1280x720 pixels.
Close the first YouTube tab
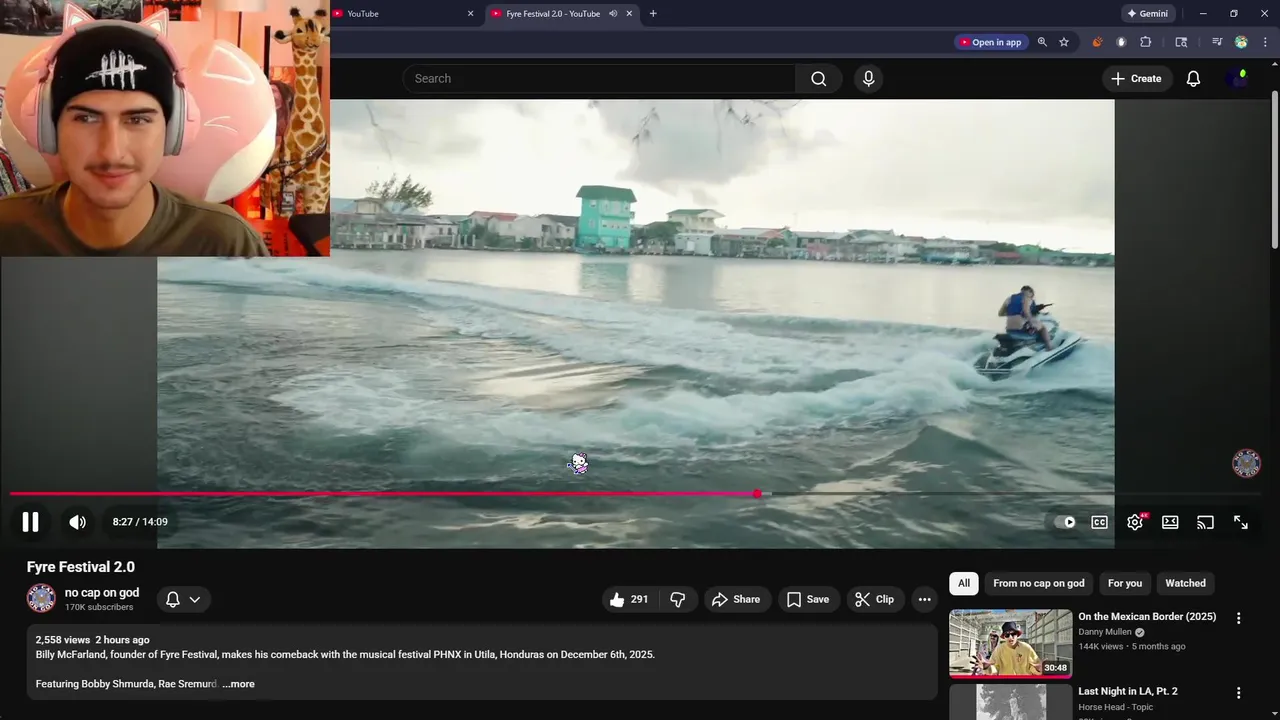click(x=470, y=14)
